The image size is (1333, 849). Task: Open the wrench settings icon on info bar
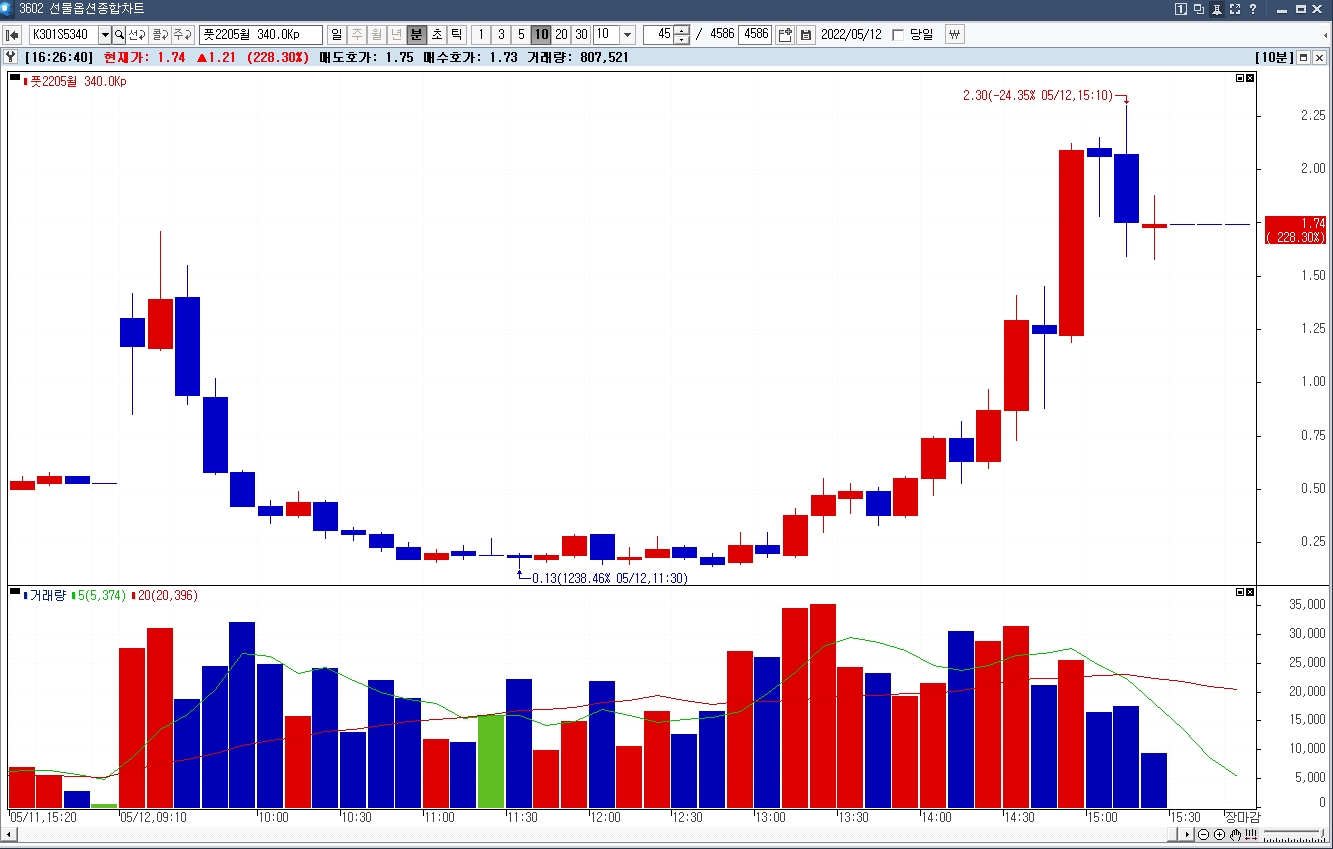[x=11, y=57]
